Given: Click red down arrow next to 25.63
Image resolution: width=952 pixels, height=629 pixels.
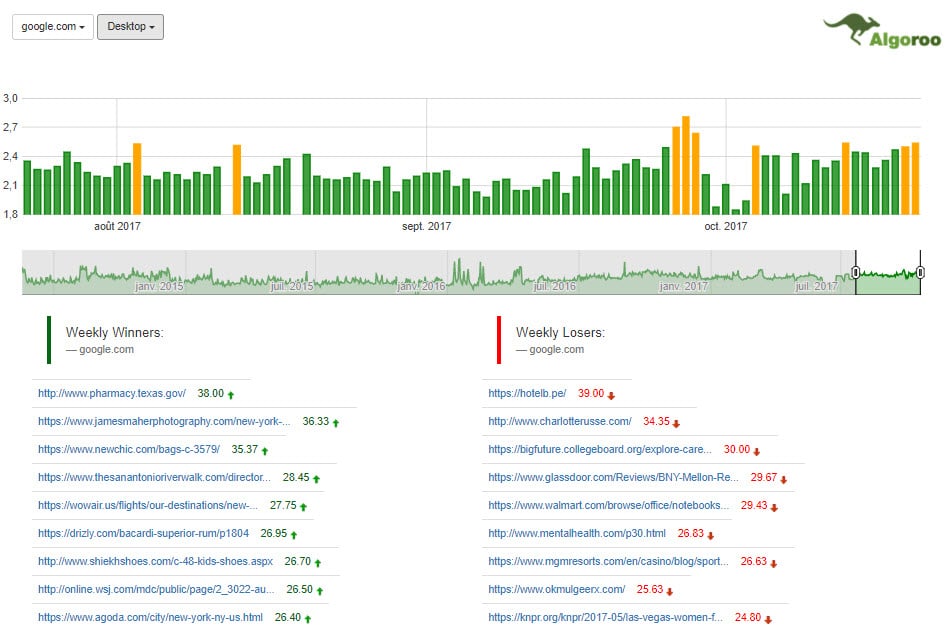Looking at the screenshot, I should point(670,591).
